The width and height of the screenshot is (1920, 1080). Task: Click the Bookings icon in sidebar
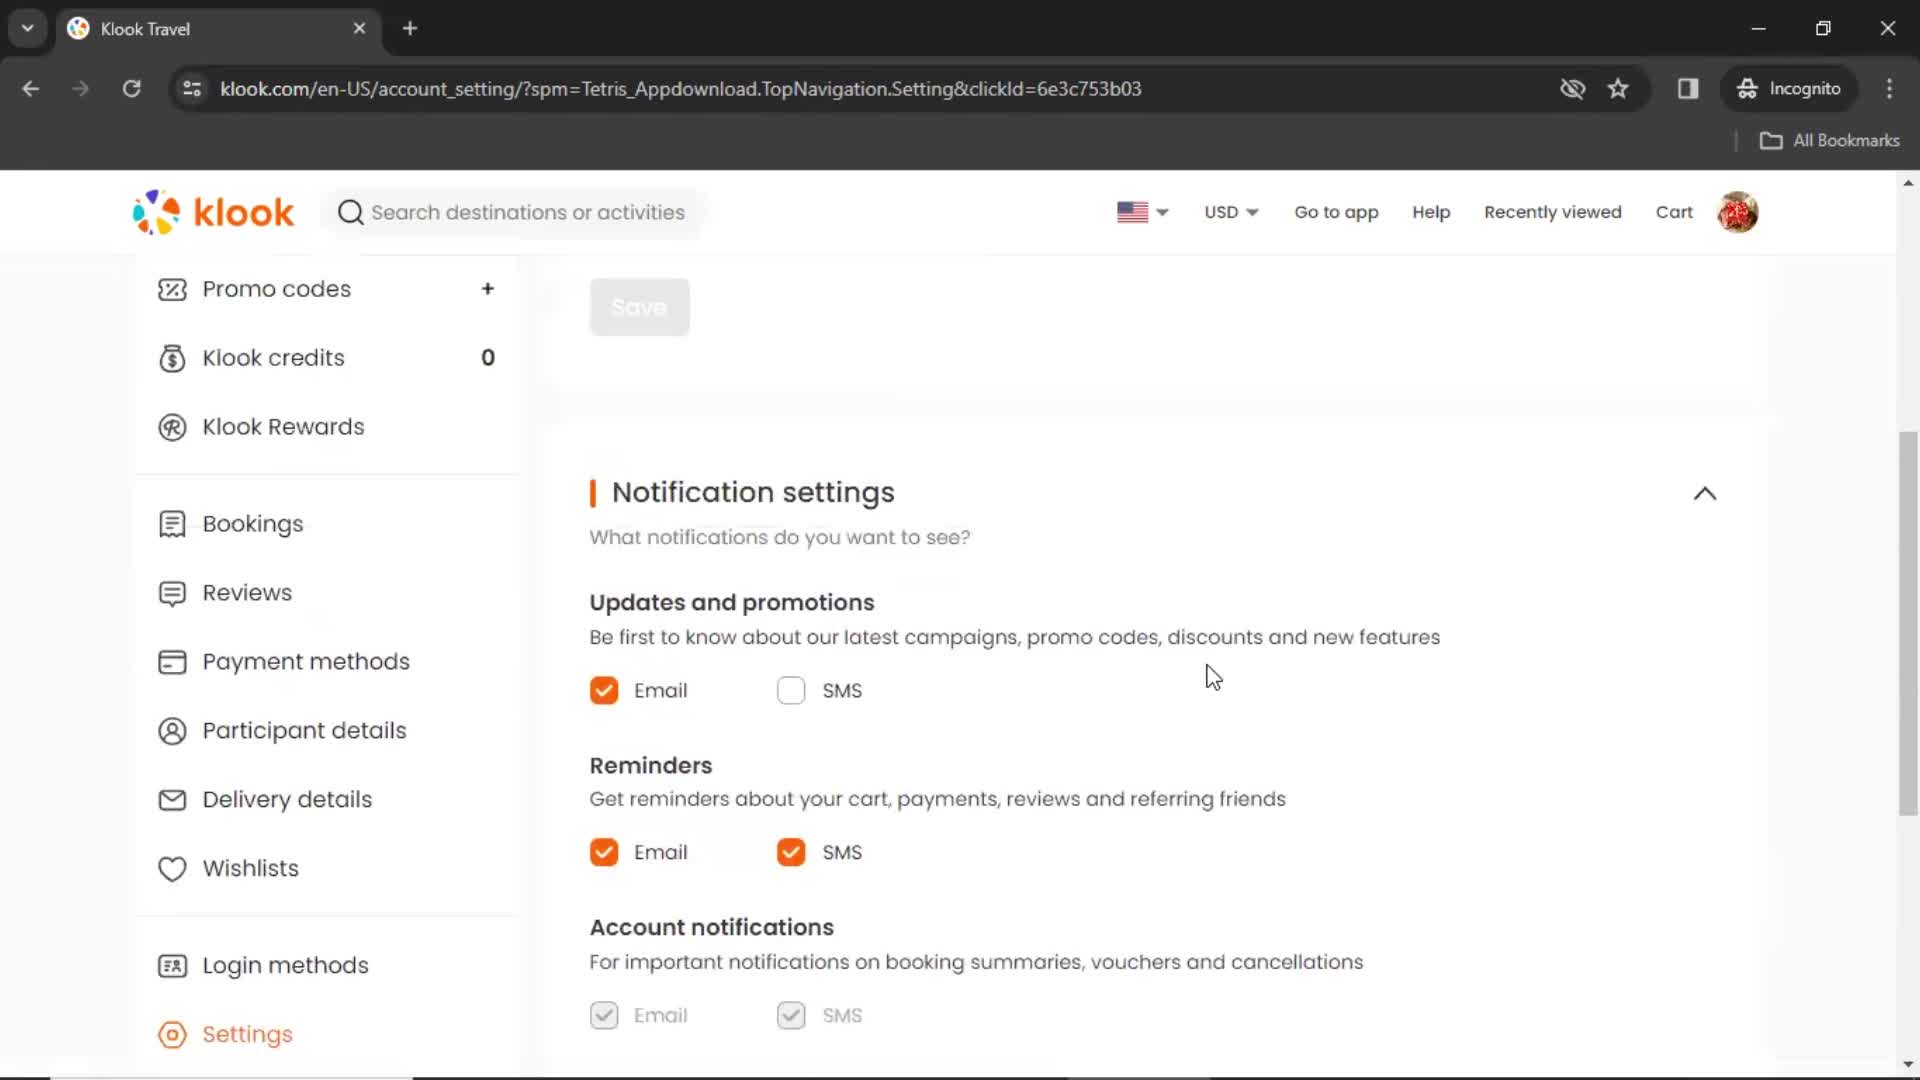tap(172, 524)
